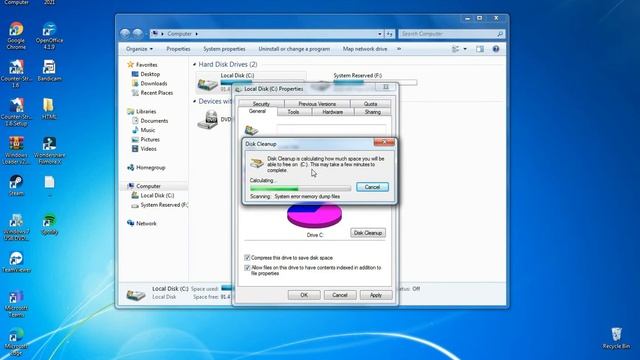Click the drive label text field

click(331, 130)
